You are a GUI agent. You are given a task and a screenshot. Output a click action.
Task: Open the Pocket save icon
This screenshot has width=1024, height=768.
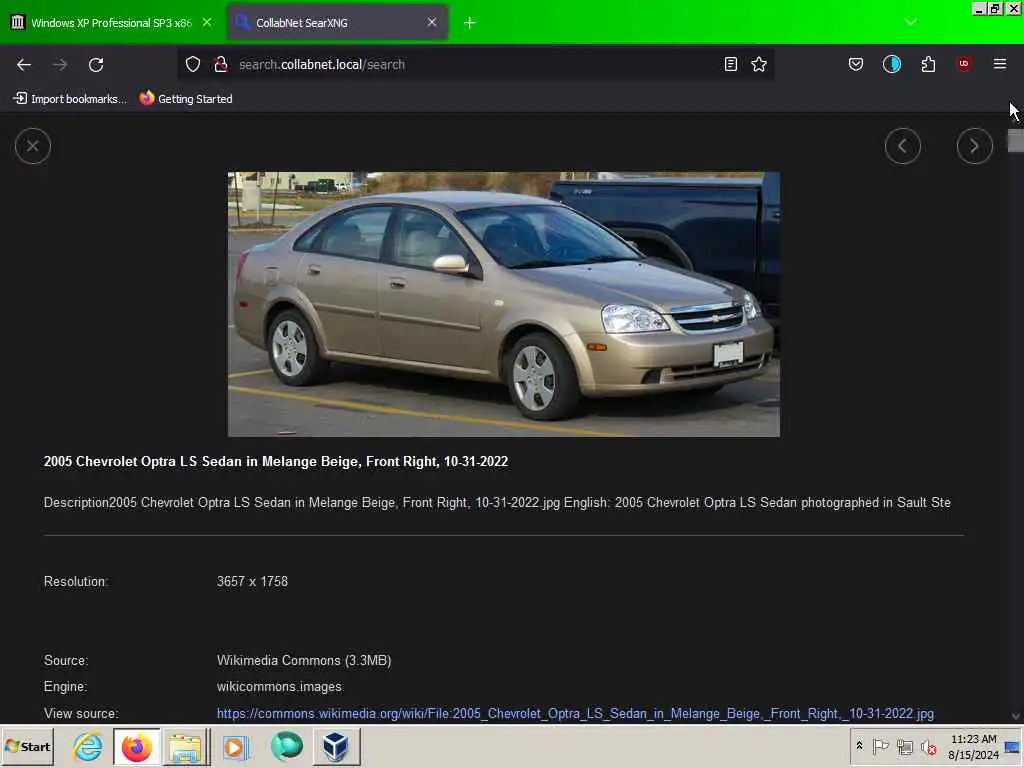(856, 64)
